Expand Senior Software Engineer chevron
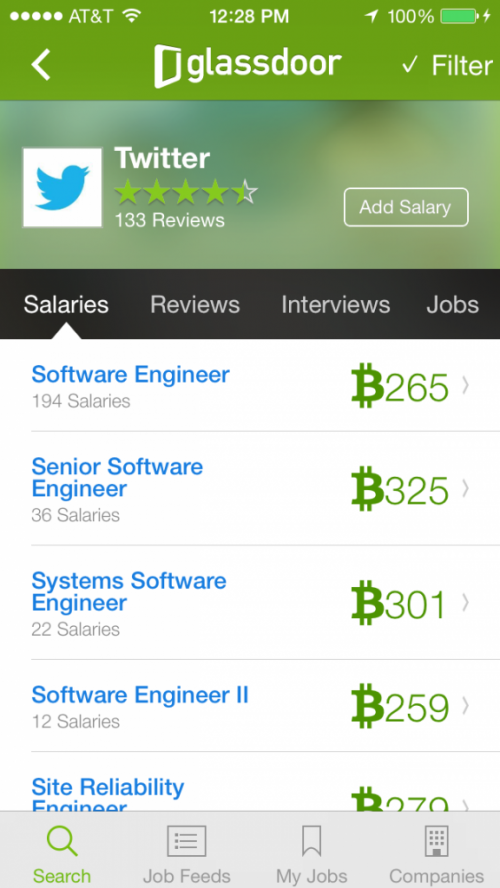The image size is (500, 888). [465, 488]
